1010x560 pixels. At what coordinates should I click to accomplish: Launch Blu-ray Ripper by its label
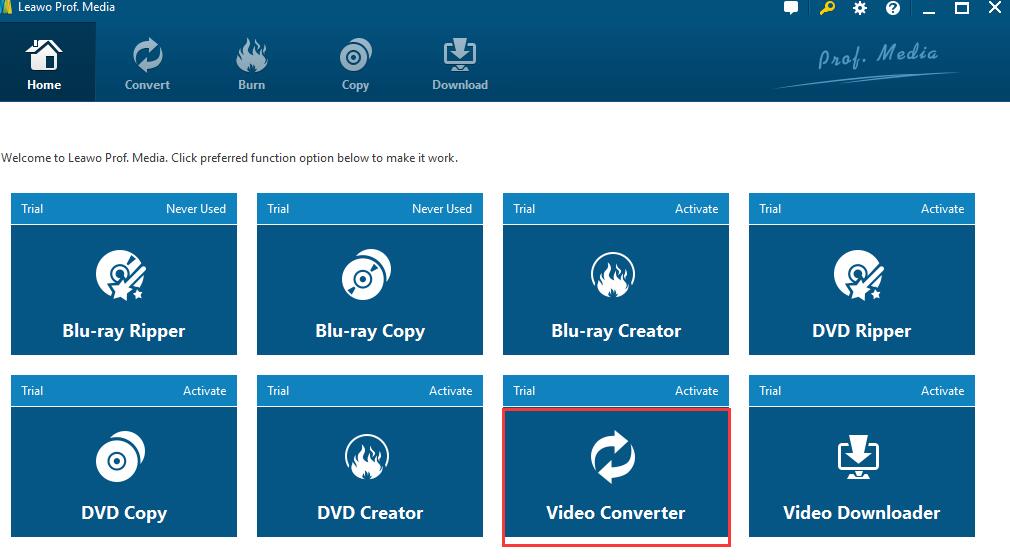click(124, 331)
